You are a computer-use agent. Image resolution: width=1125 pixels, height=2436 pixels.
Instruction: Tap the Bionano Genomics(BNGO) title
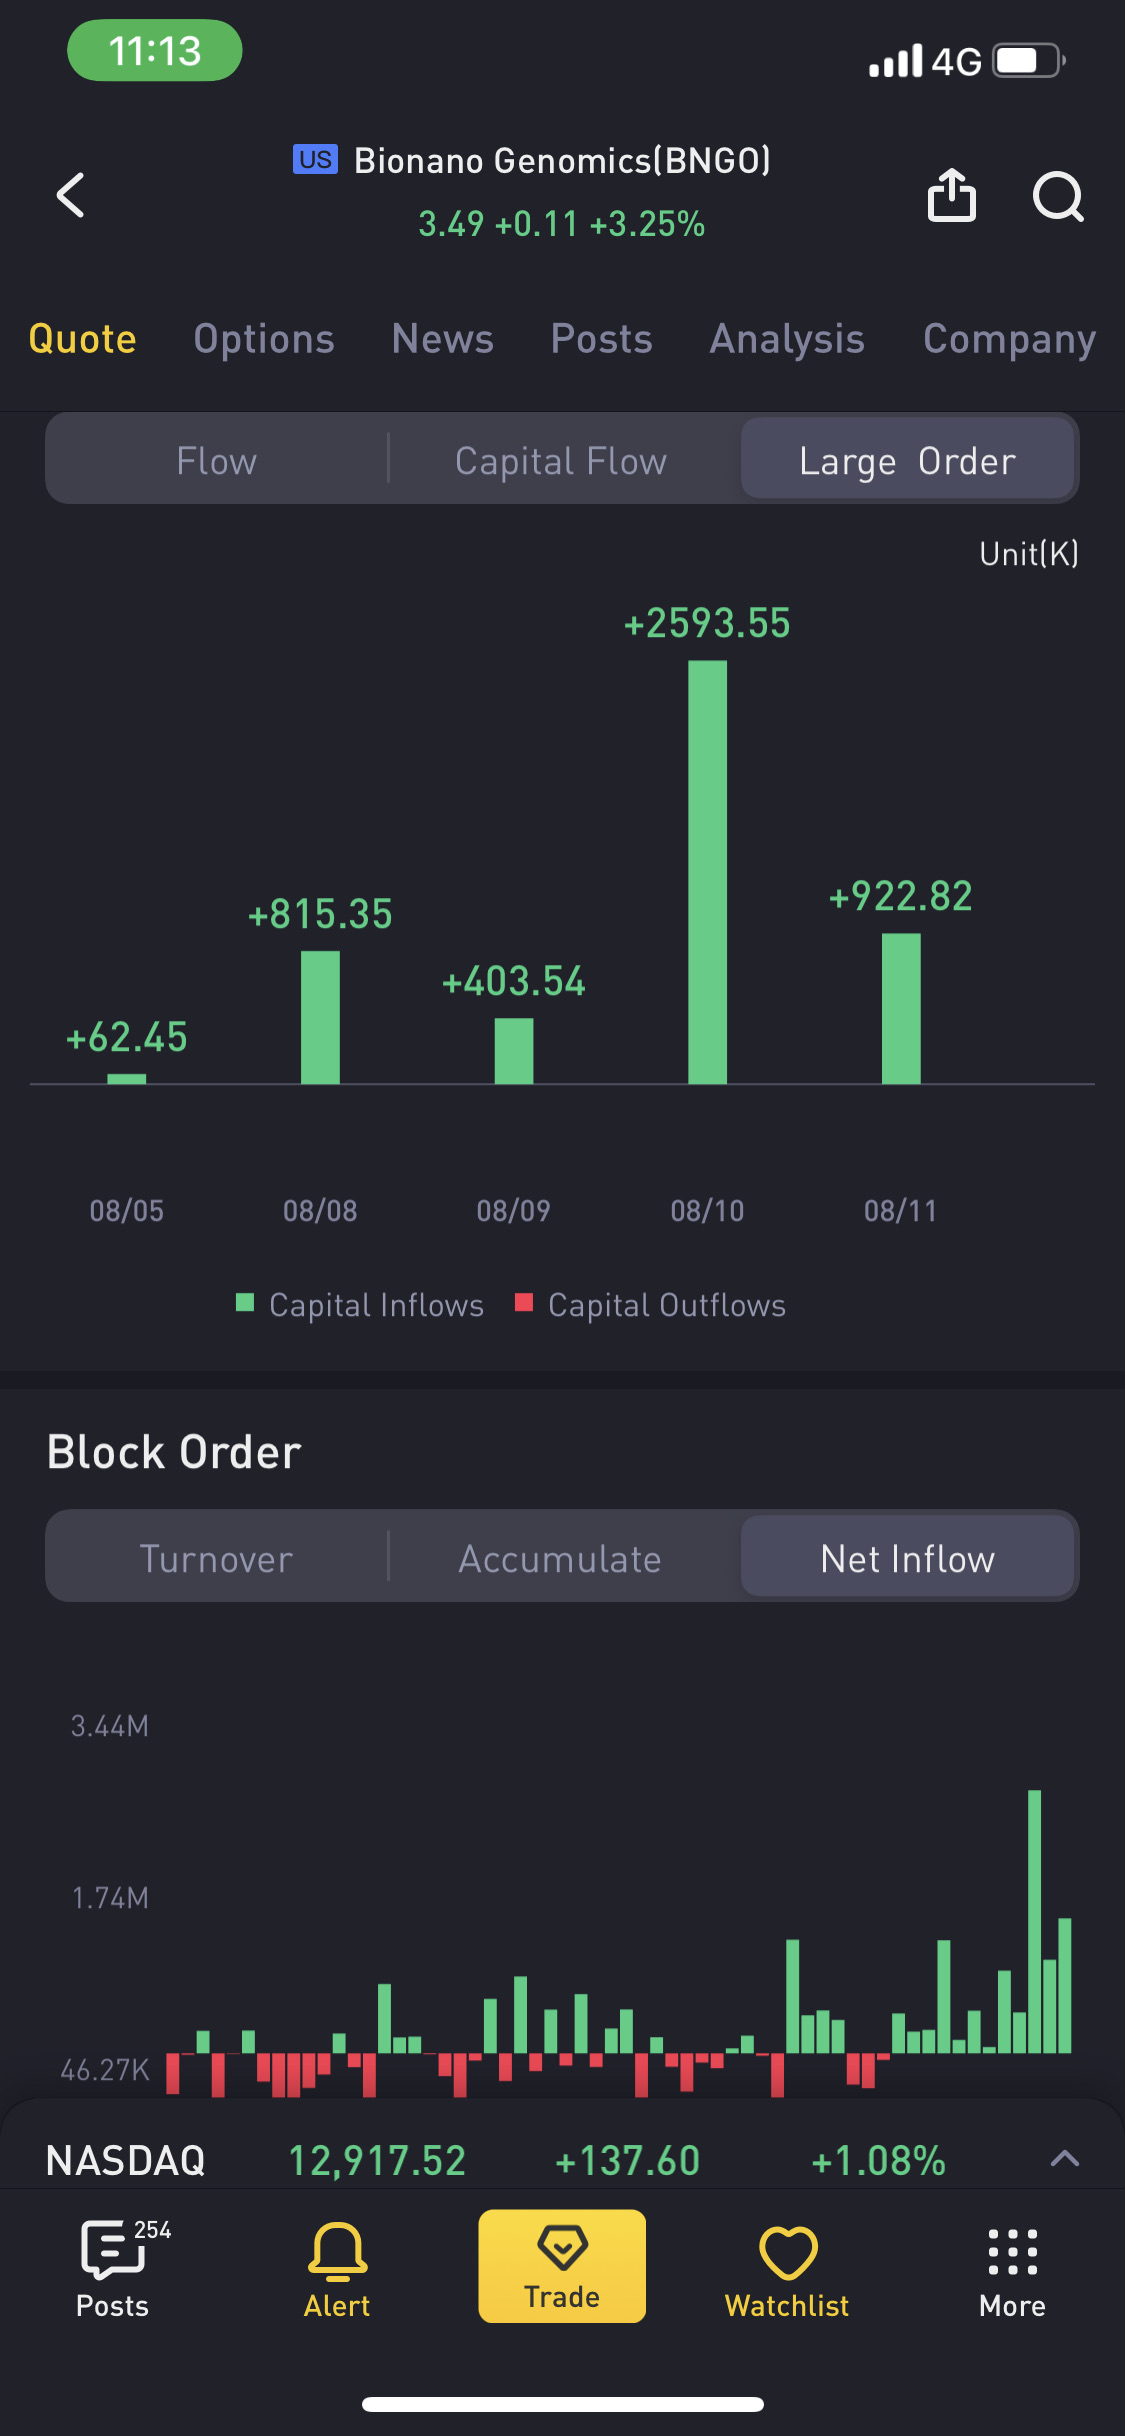click(x=562, y=161)
